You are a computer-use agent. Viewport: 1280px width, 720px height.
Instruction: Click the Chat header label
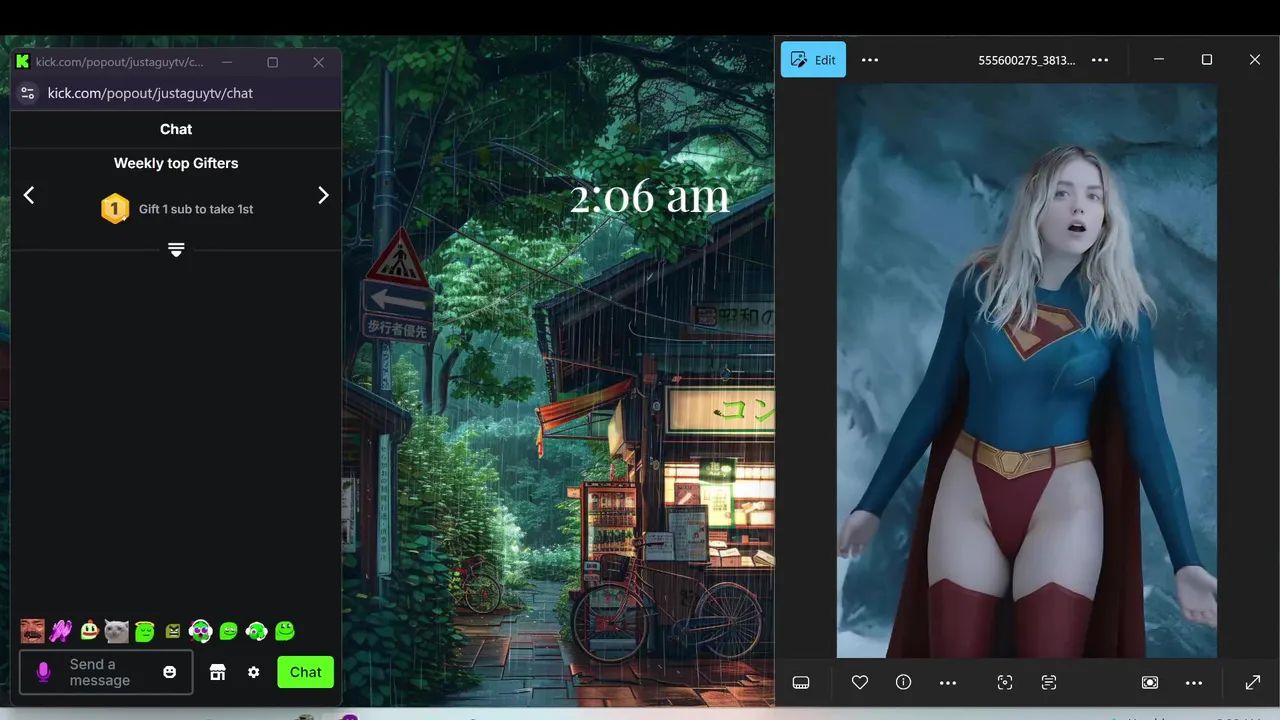pyautogui.click(x=176, y=129)
